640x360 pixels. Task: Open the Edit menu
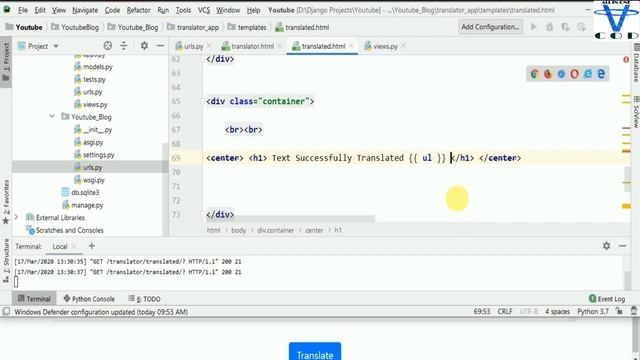click(x=40, y=10)
